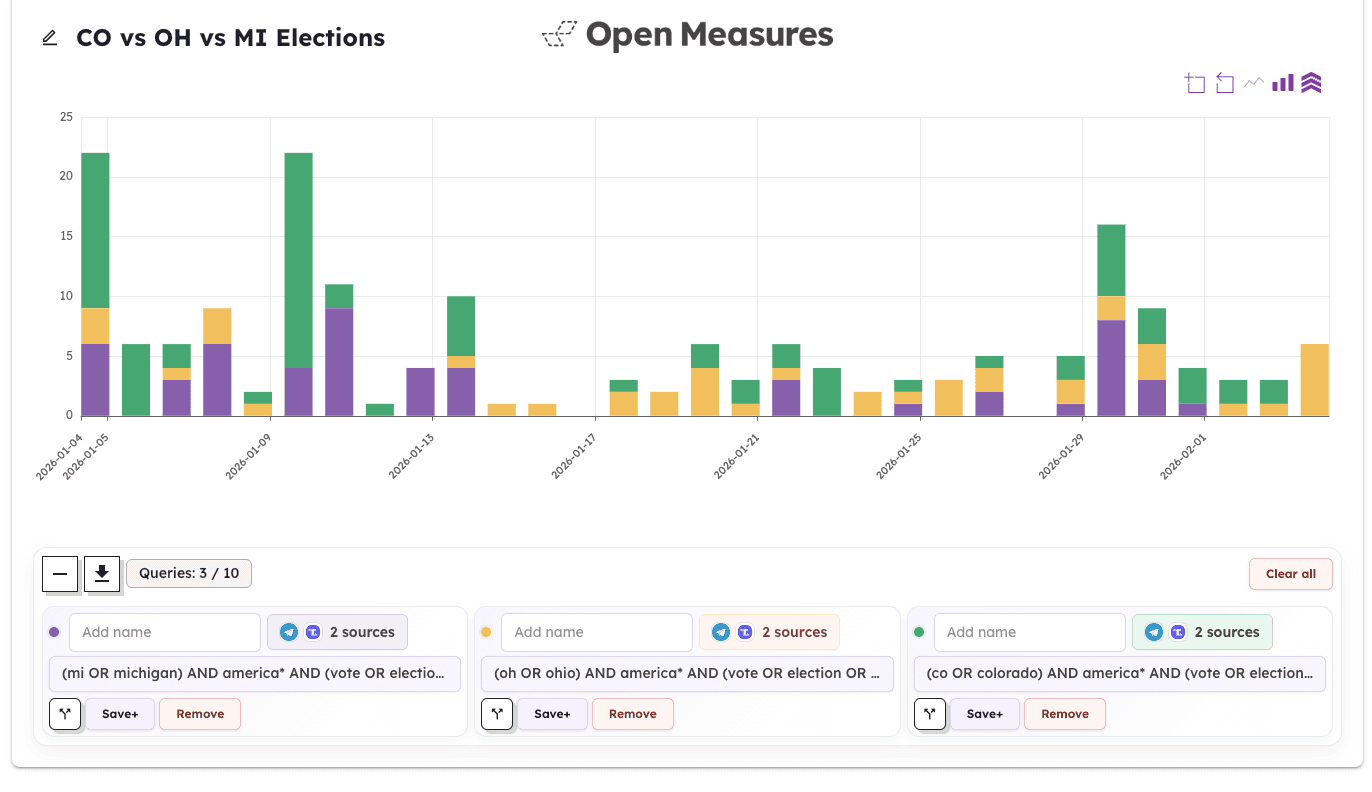Toggle the Telegram source on the Colorado query
1372x792 pixels.
tap(1153, 632)
